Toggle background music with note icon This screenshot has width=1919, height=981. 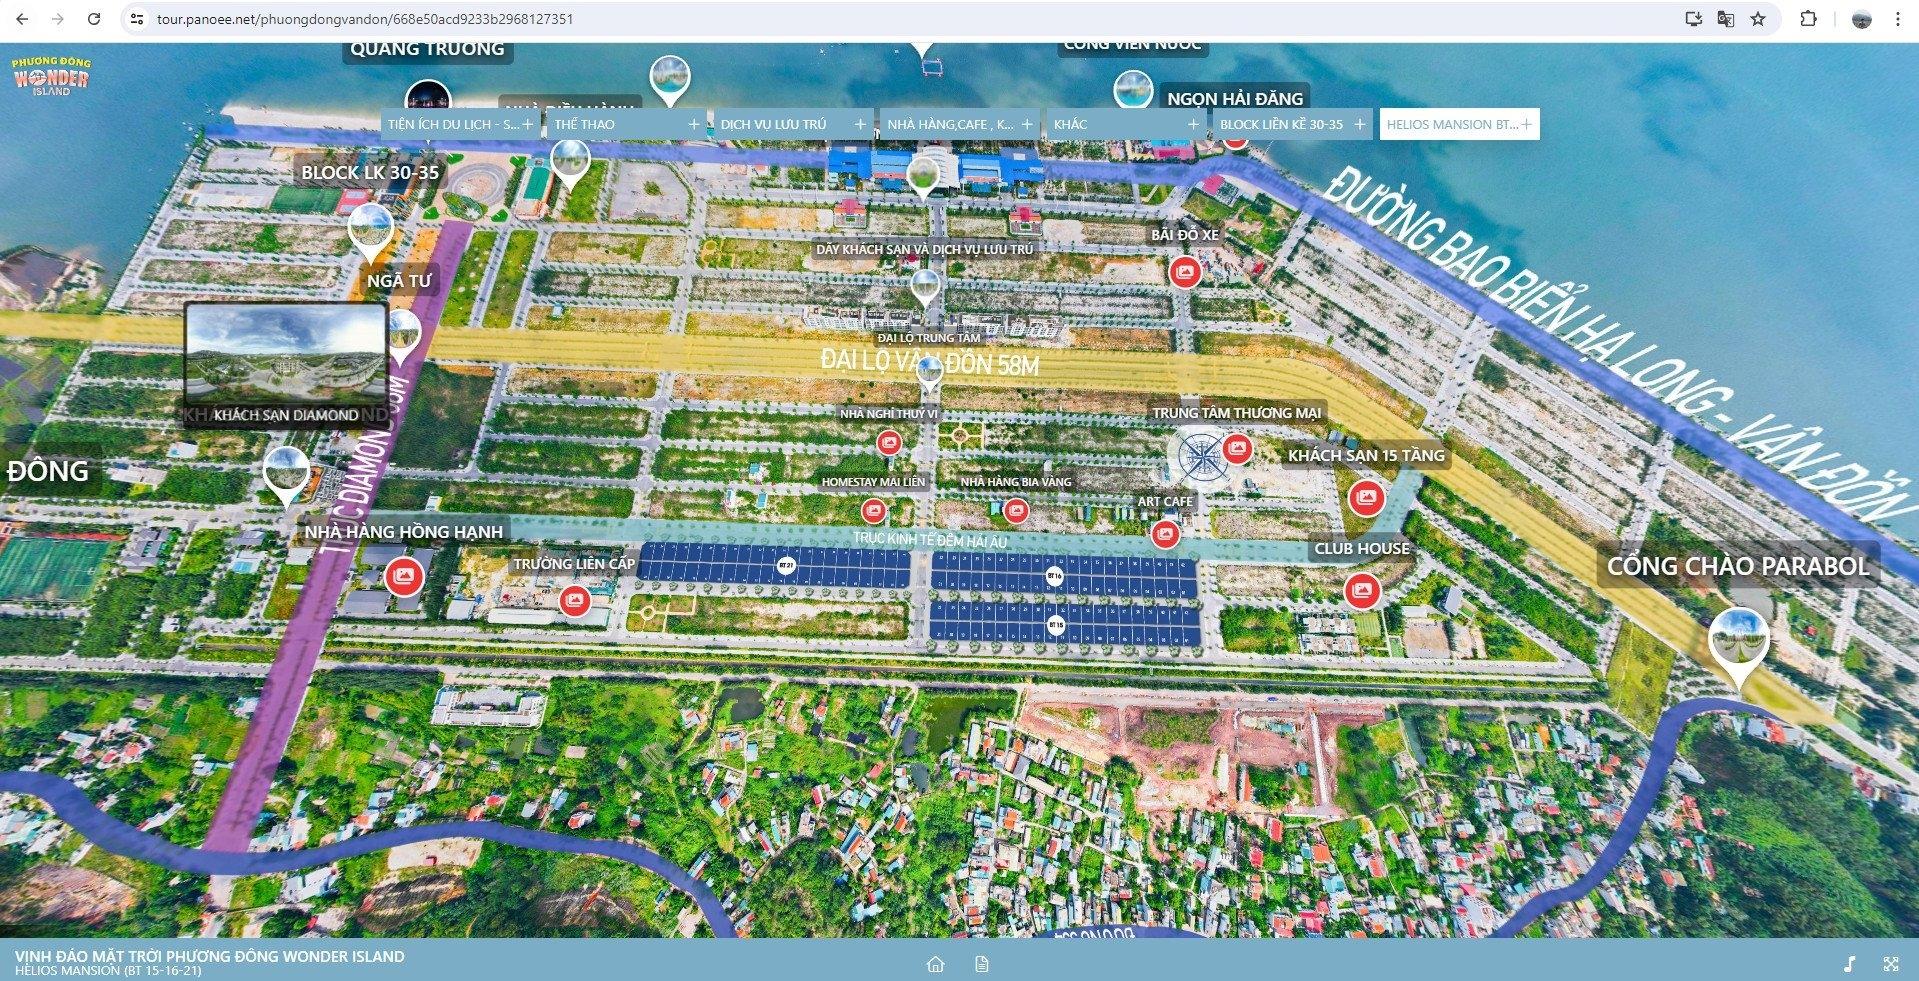[x=1849, y=964]
